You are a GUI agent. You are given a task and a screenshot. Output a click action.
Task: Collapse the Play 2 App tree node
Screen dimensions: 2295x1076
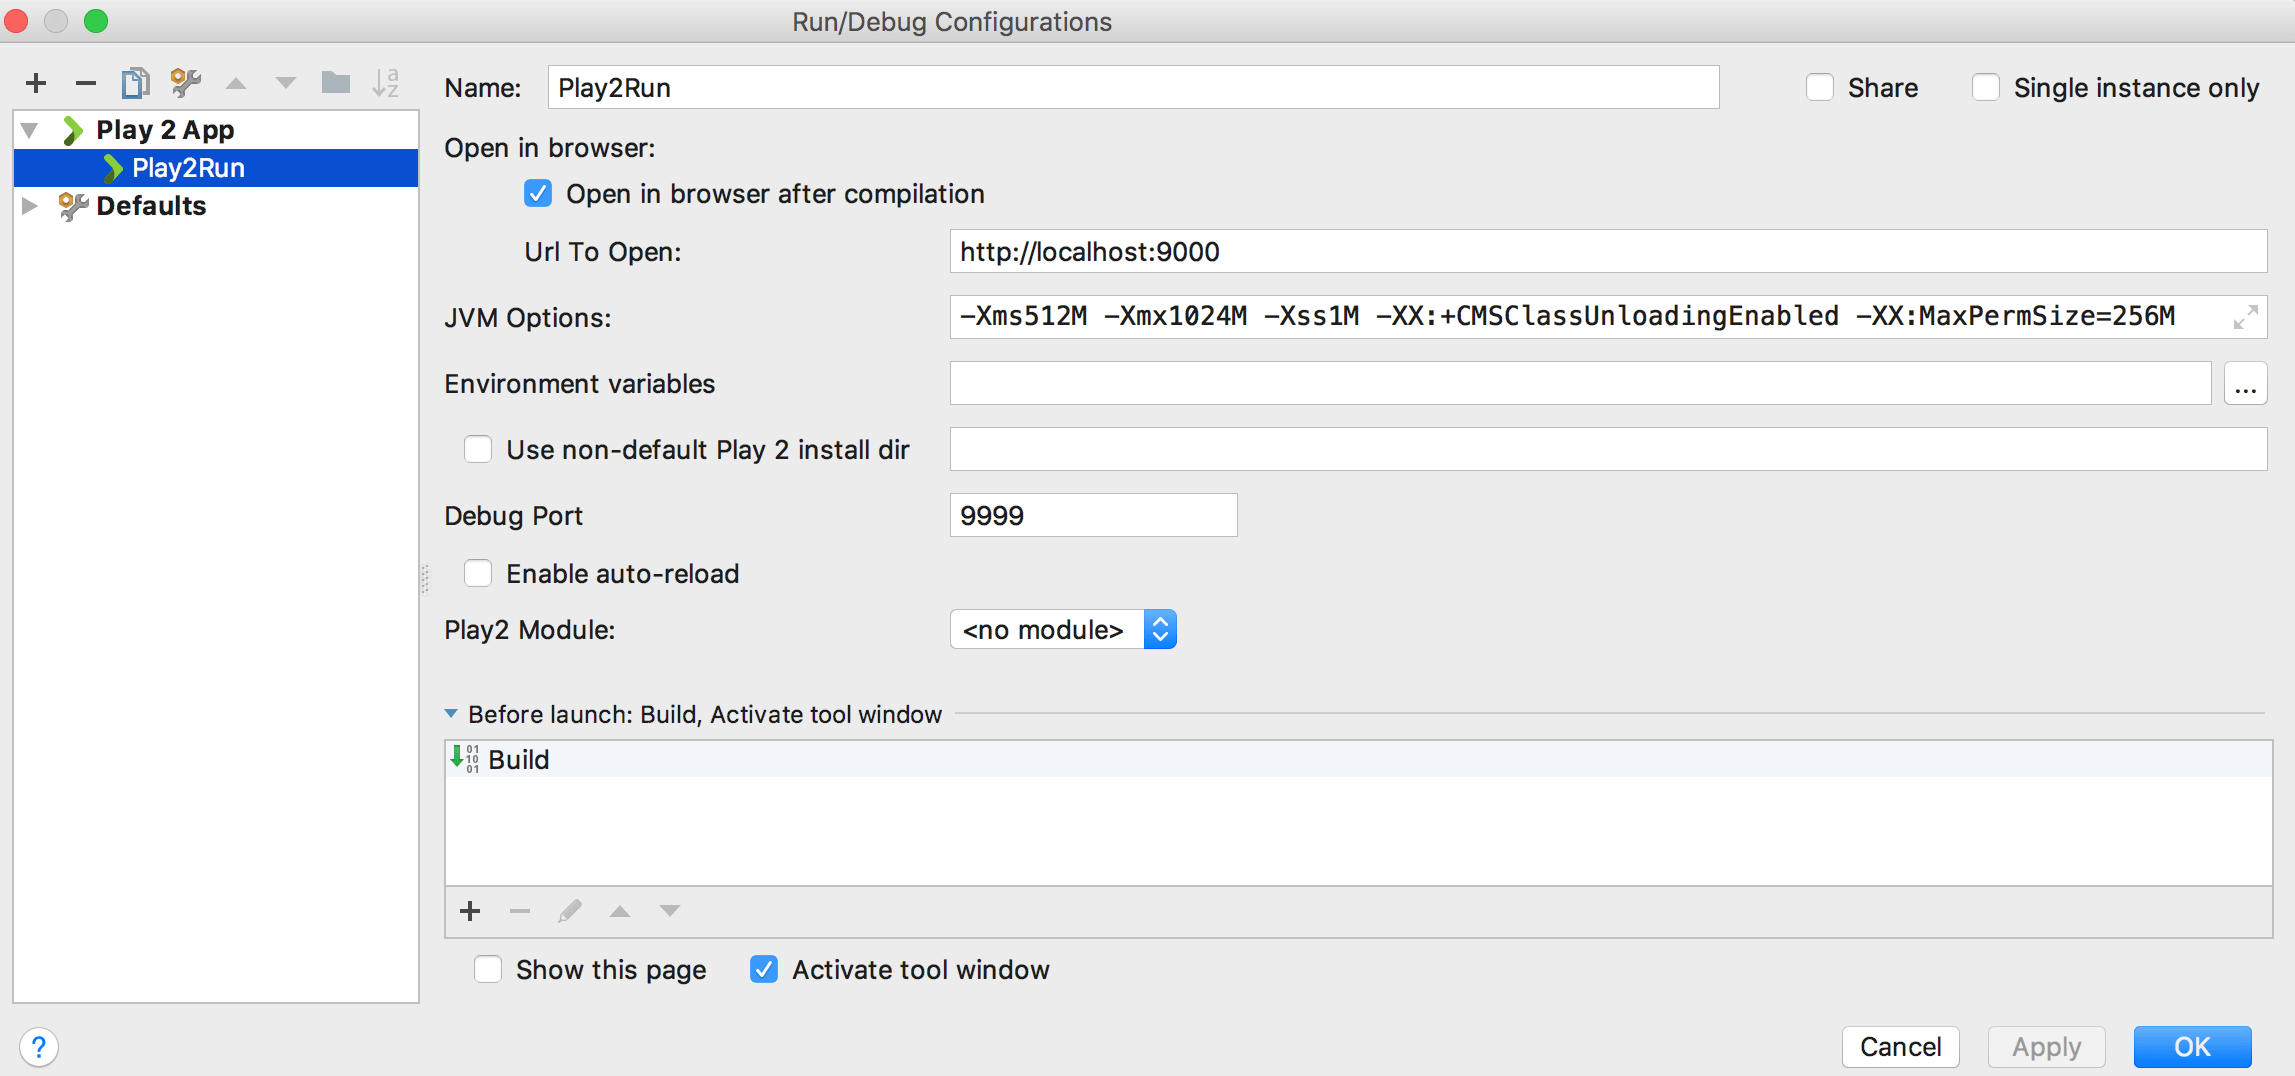(30, 130)
